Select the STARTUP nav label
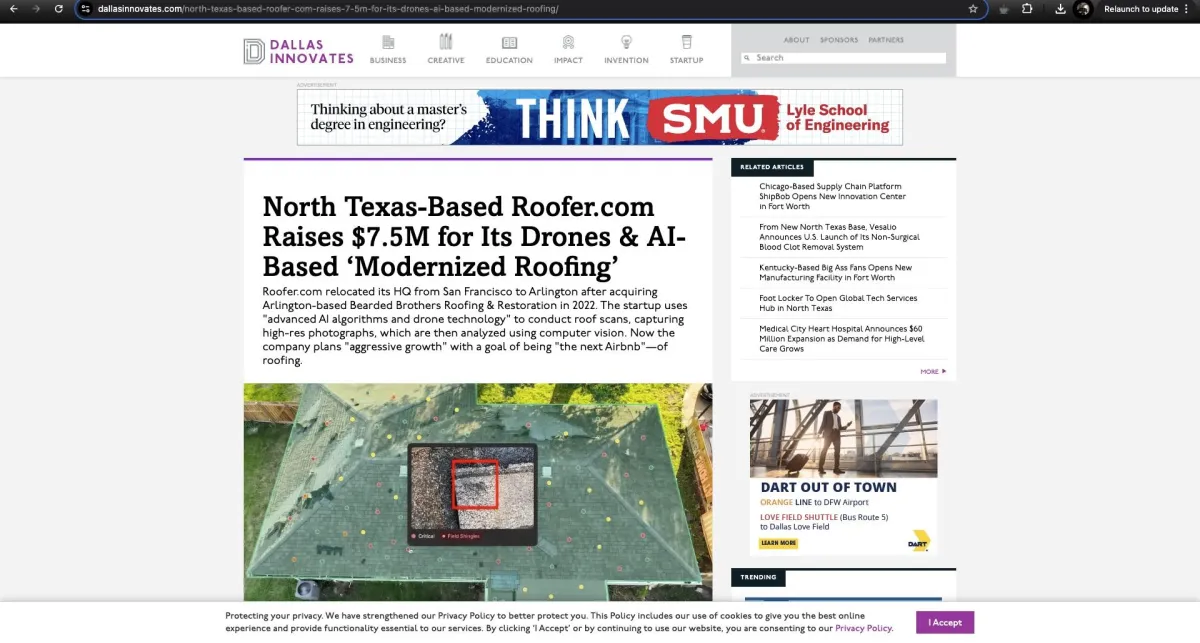The width and height of the screenshot is (1200, 643). [x=686, y=60]
